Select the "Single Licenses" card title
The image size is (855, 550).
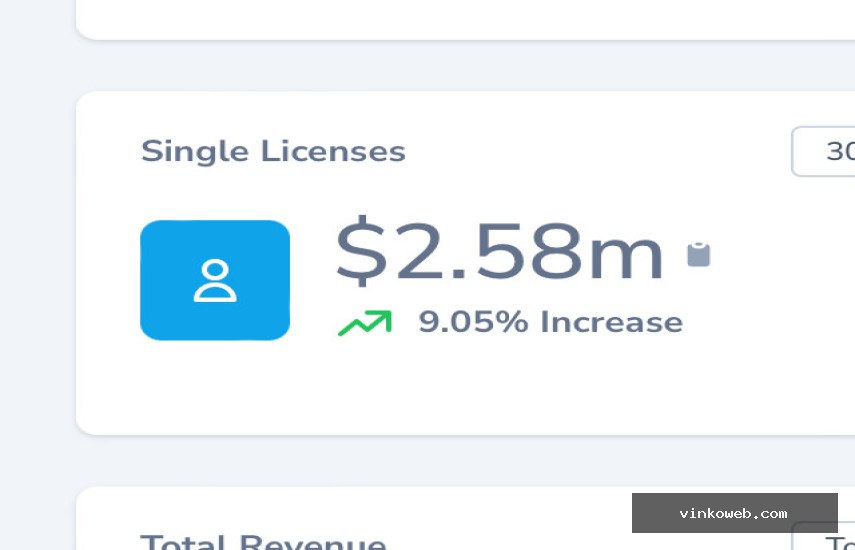click(273, 151)
